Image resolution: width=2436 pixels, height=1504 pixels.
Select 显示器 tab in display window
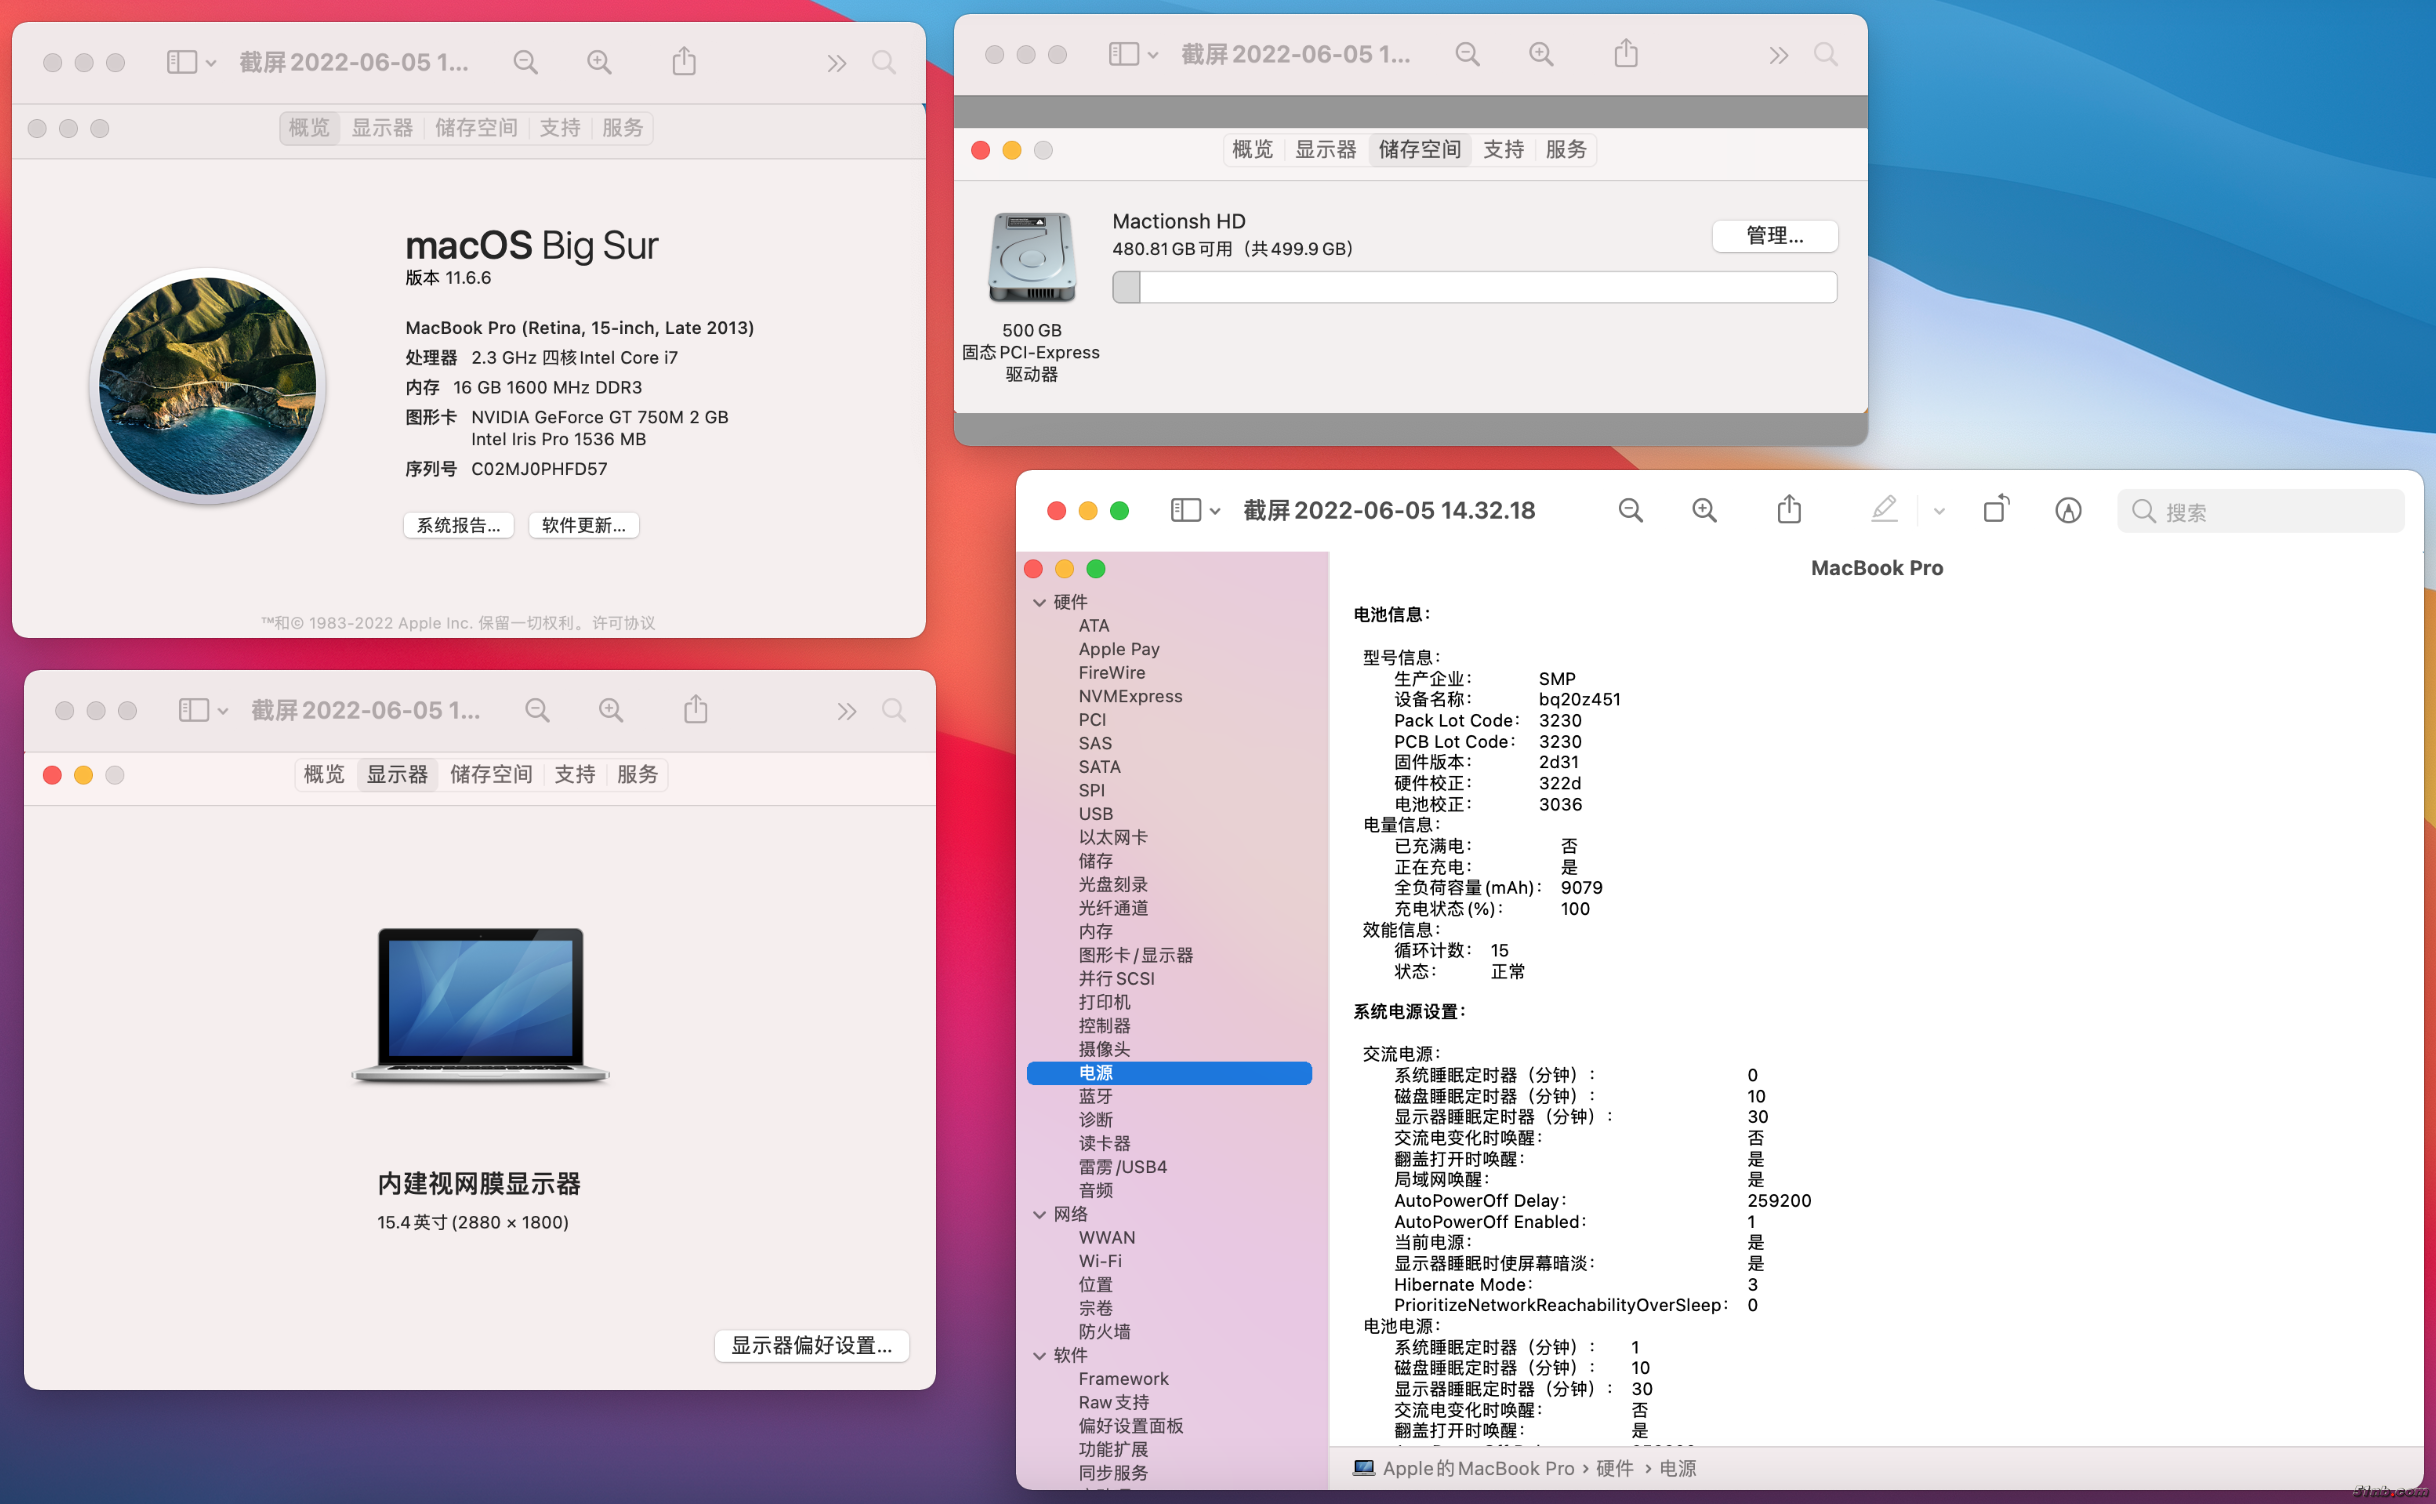[x=397, y=775]
